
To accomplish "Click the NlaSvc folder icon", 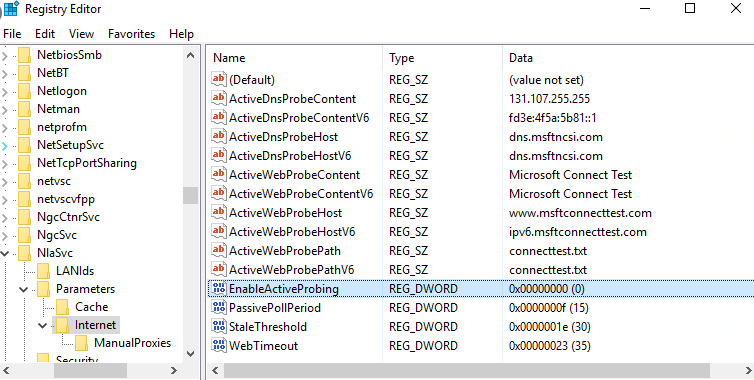I will pyautogui.click(x=25, y=253).
